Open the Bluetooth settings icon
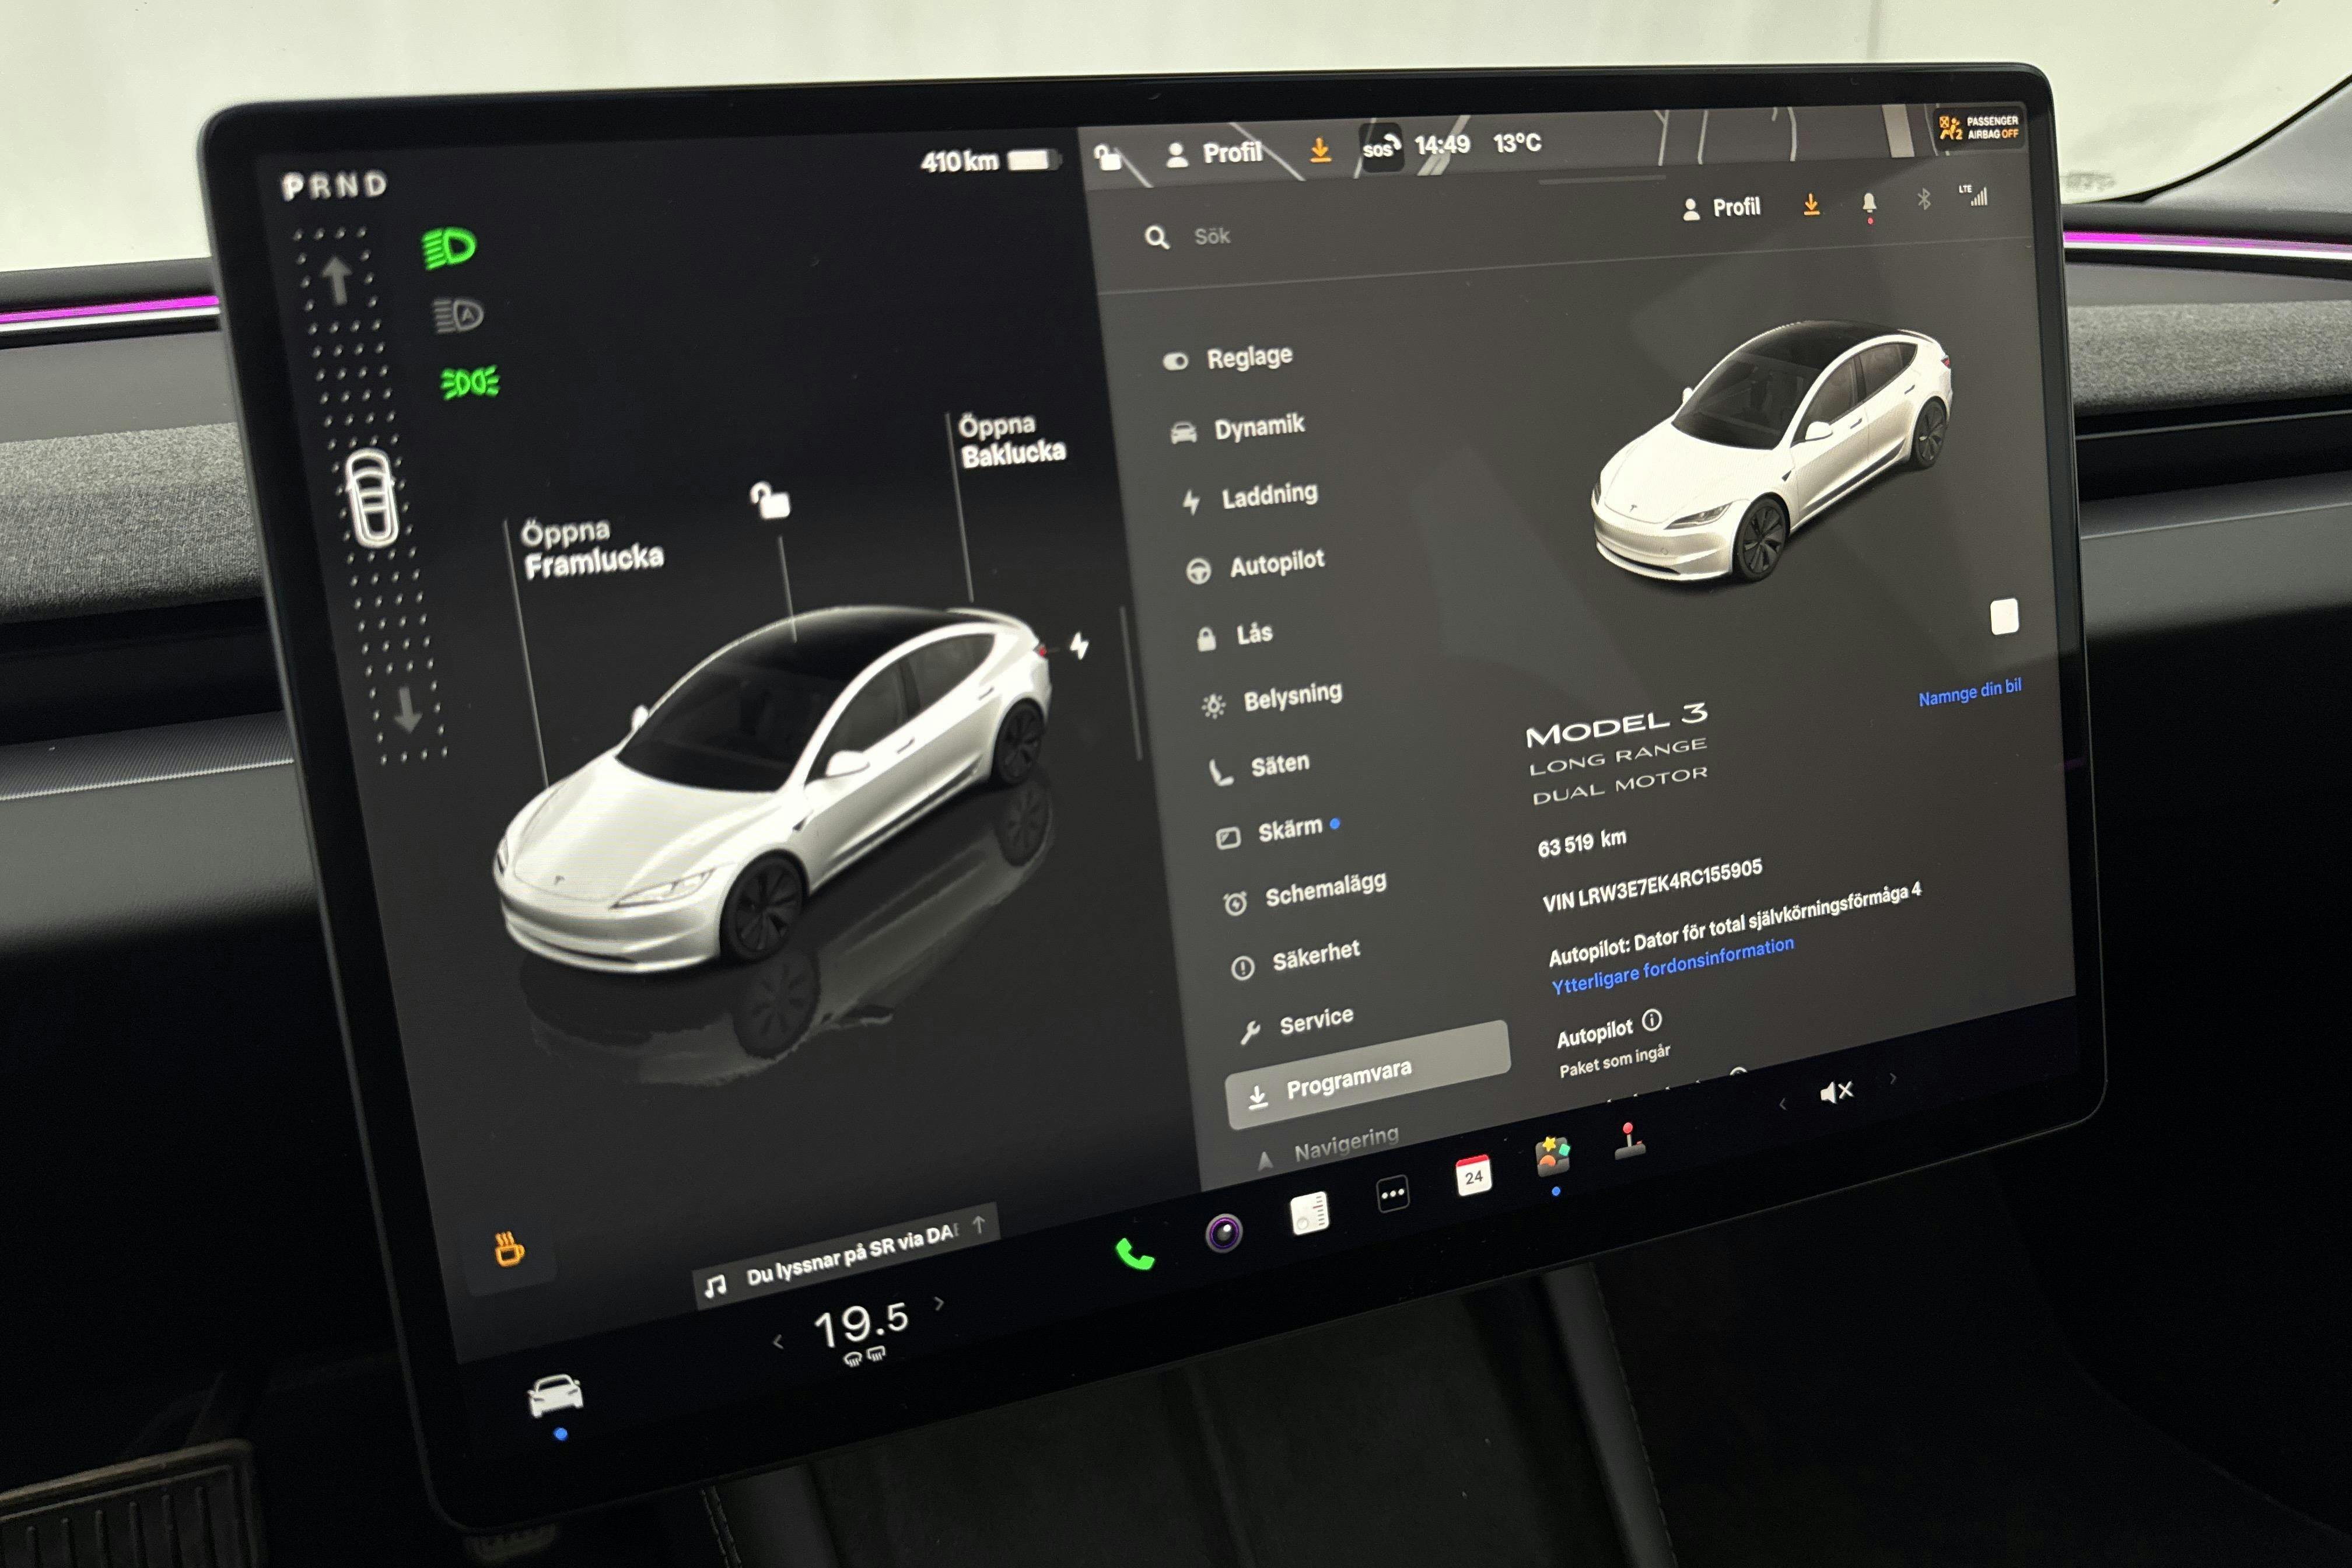This screenshot has height=1568, width=2352. coord(1923,199)
